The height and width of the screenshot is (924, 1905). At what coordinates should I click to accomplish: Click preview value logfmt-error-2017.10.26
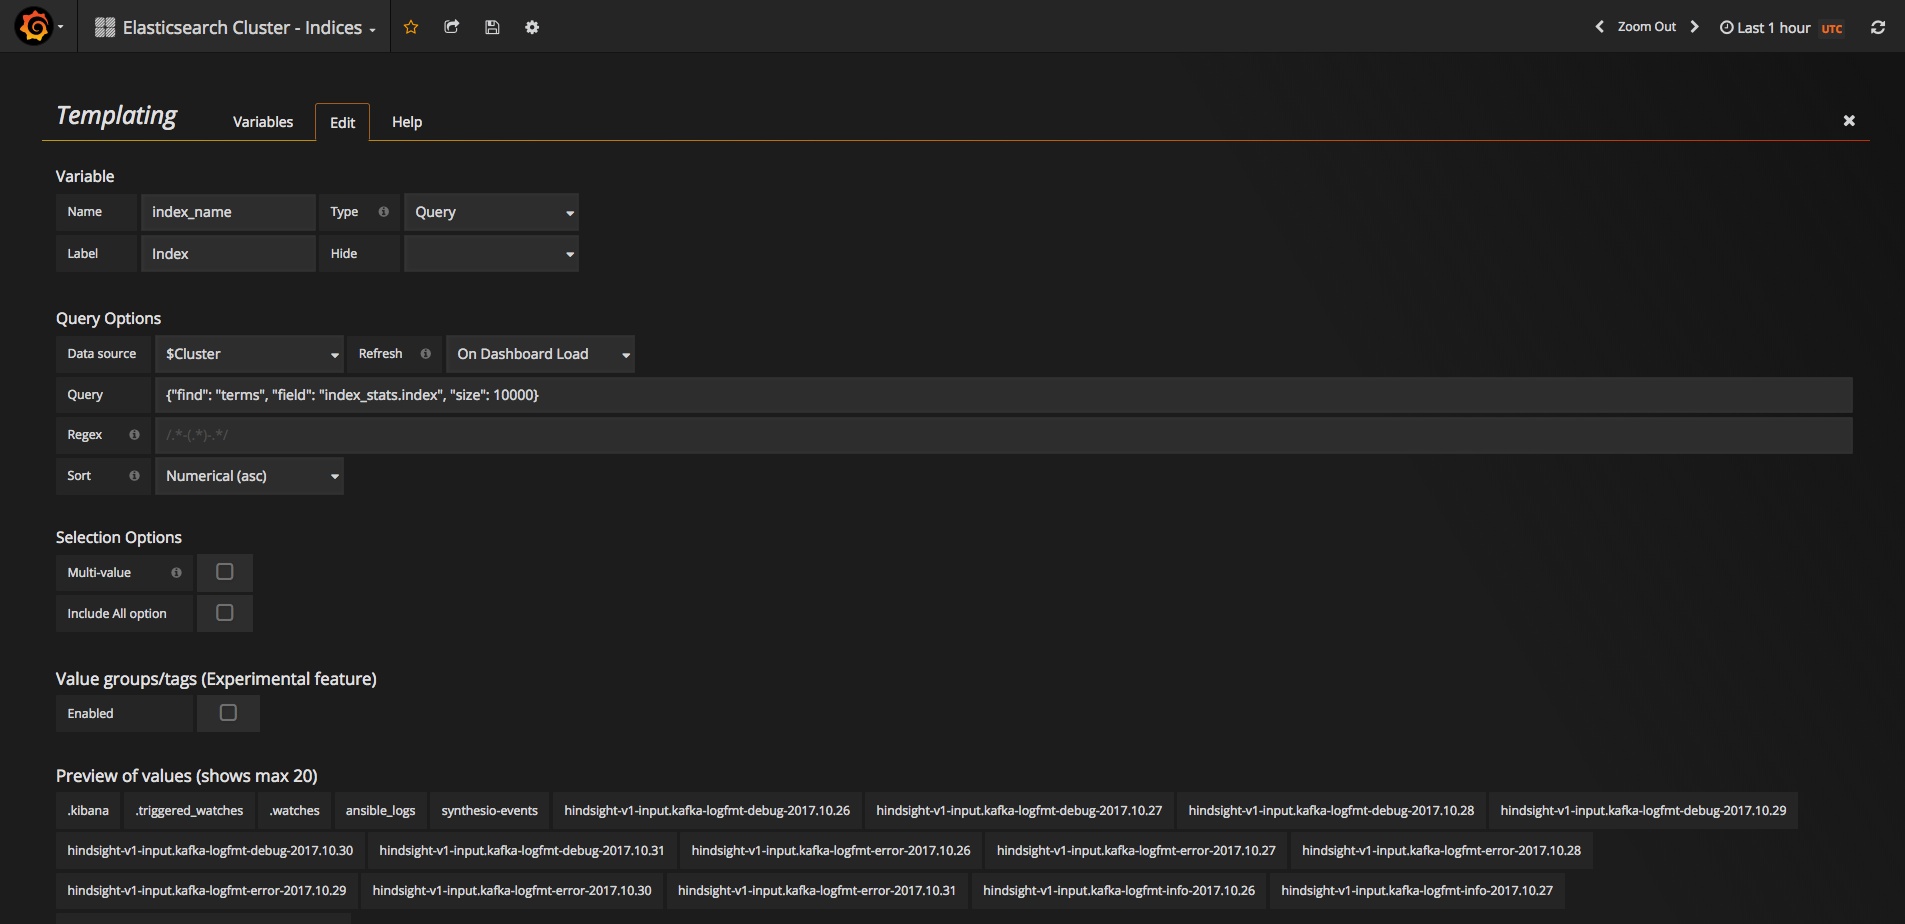(831, 851)
